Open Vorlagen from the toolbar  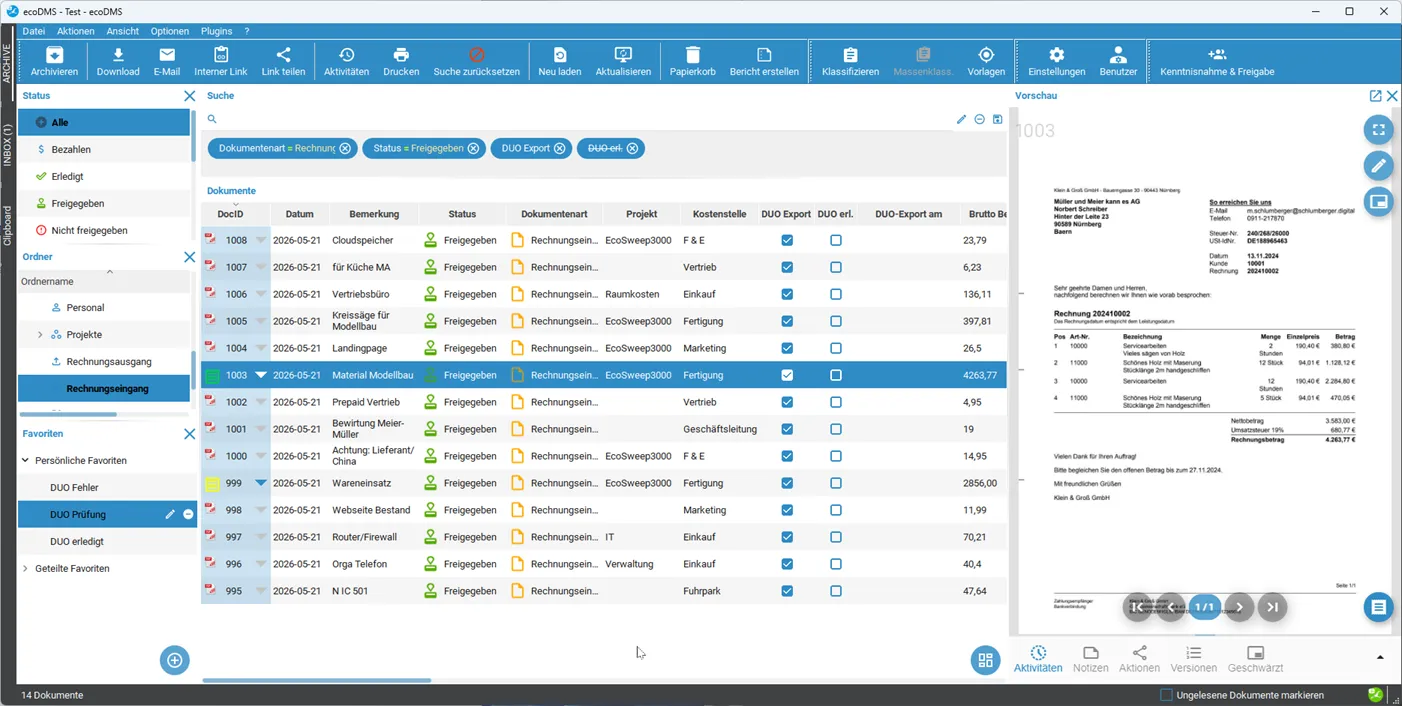986,61
